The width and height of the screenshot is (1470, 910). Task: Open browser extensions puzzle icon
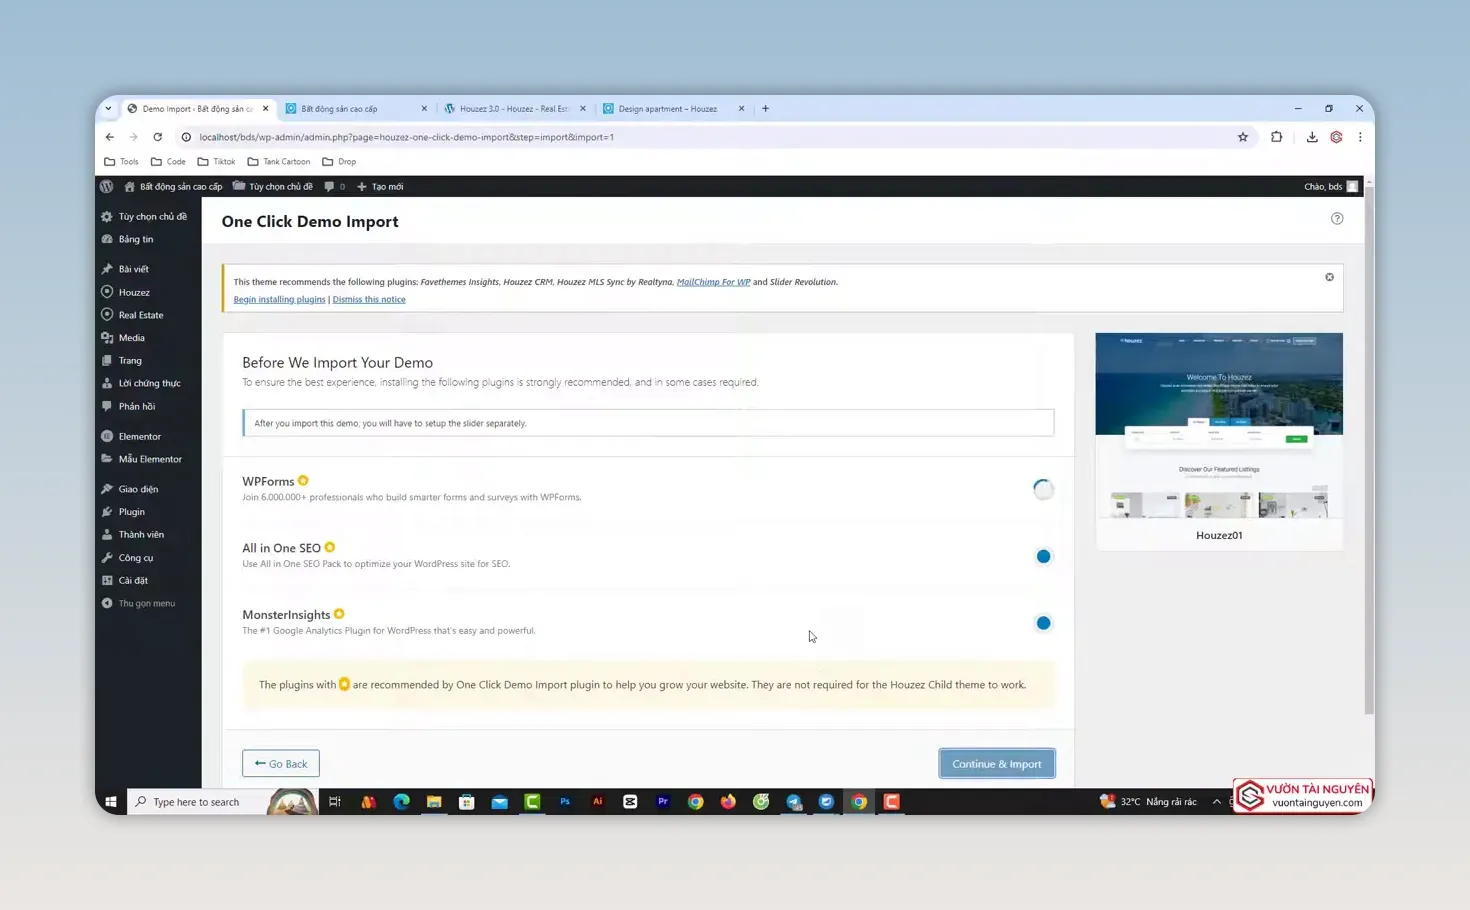[1276, 137]
